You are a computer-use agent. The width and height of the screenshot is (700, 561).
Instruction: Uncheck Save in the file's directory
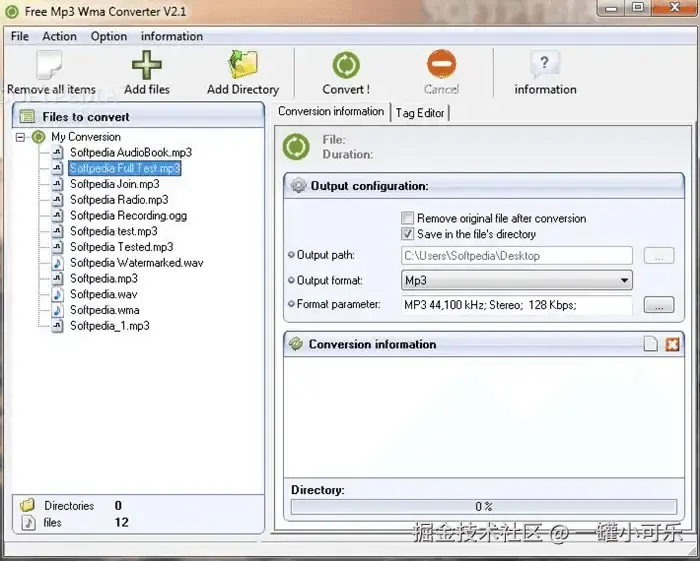407,234
